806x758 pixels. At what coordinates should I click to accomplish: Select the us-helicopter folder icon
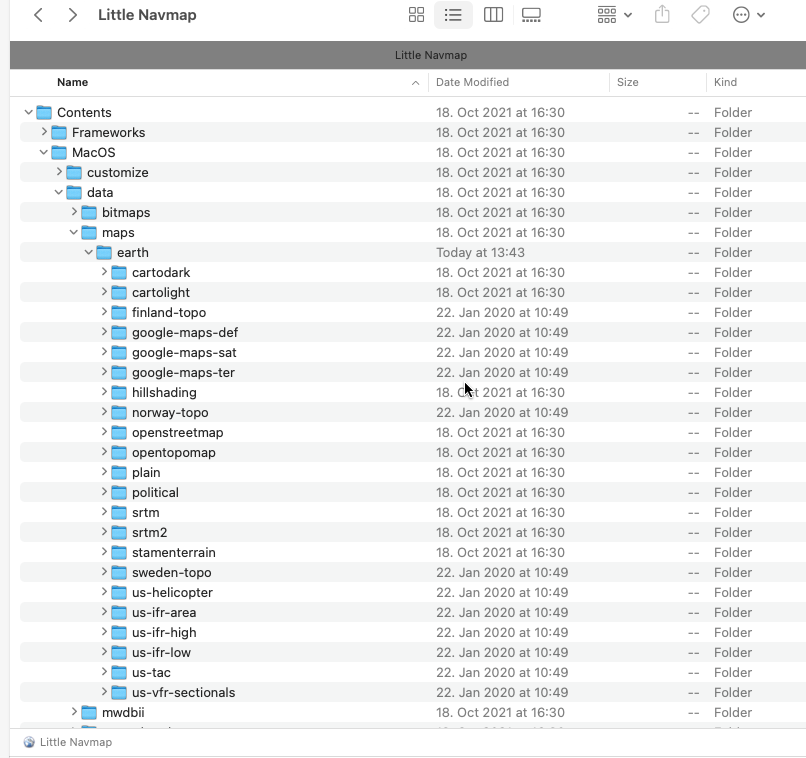click(119, 593)
